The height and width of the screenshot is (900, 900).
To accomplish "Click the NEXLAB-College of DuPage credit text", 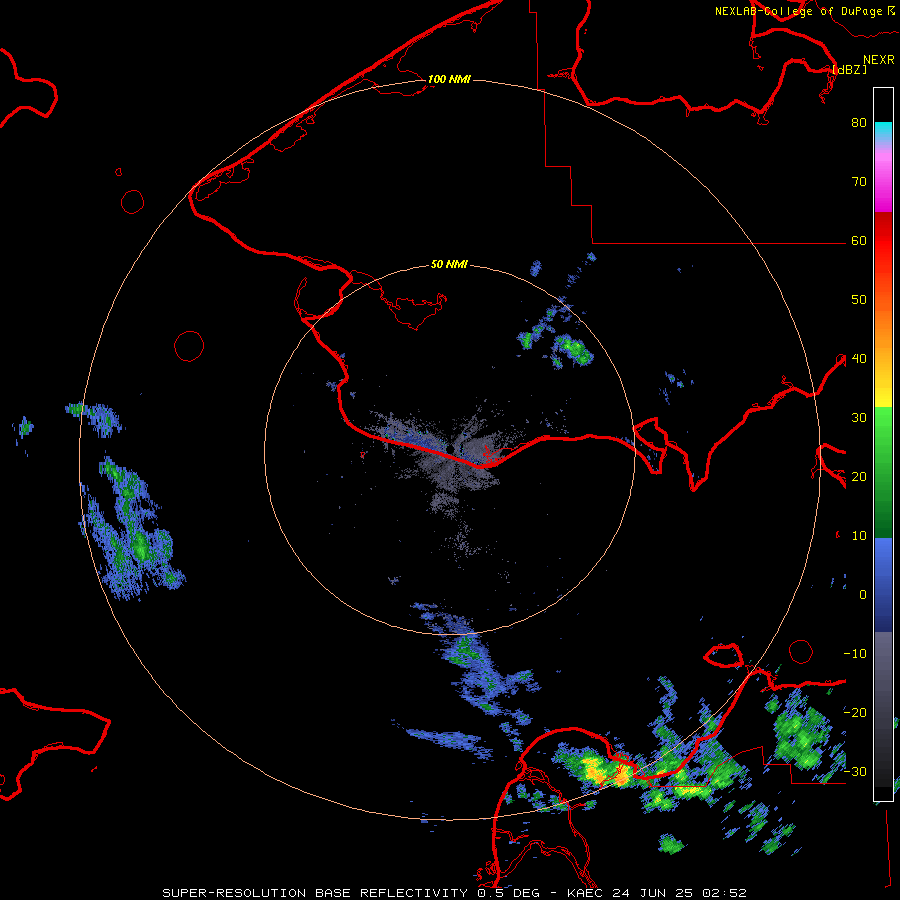I will click(798, 11).
